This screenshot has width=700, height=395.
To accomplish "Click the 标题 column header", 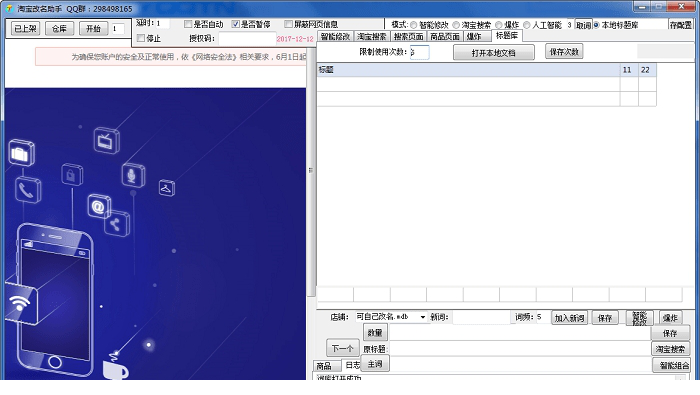I will pyautogui.click(x=468, y=70).
